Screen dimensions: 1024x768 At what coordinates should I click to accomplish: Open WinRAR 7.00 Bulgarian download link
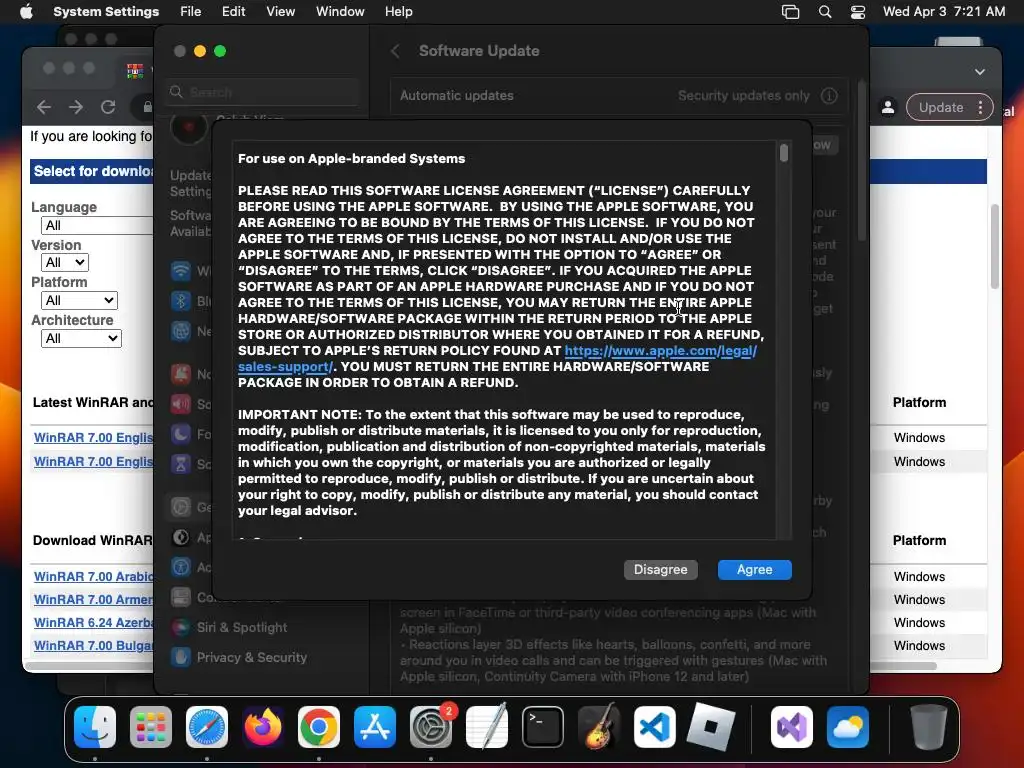tap(93, 645)
